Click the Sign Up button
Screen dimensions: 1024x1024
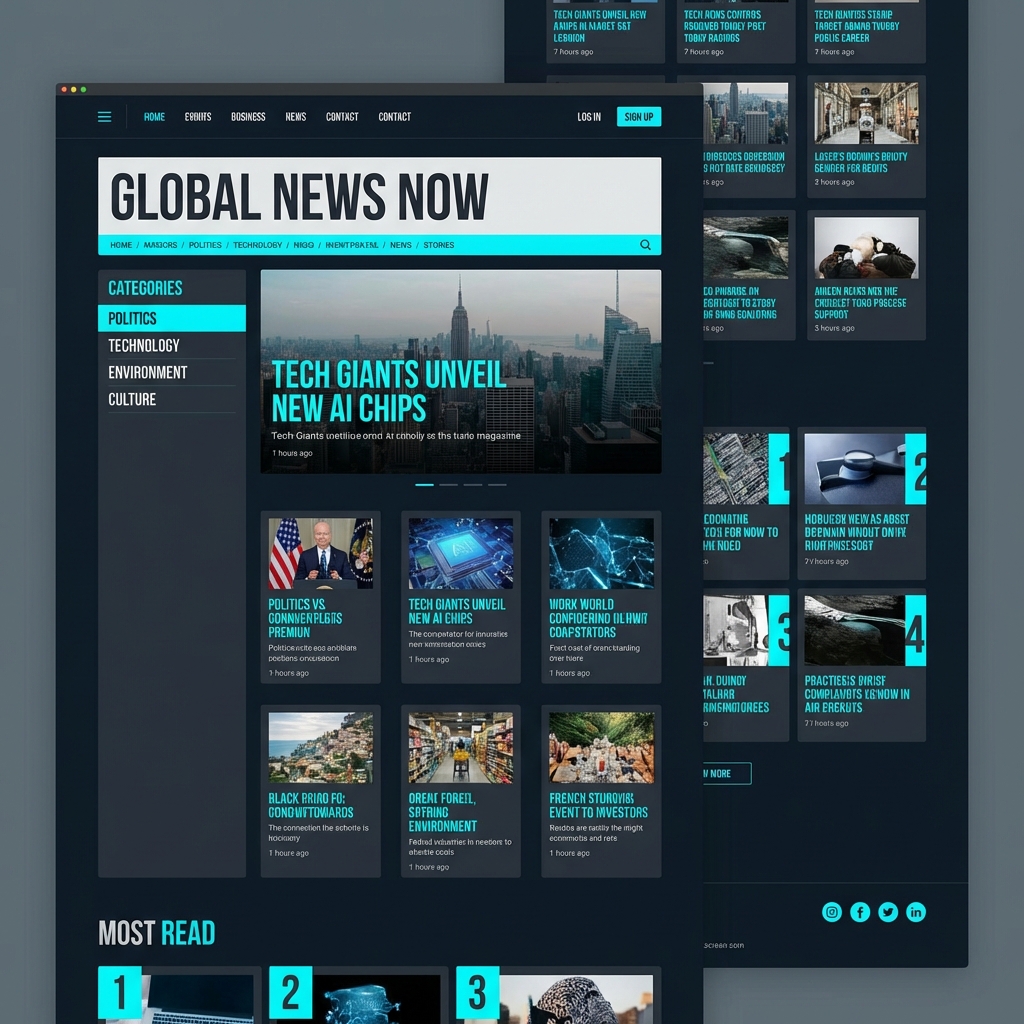(x=639, y=117)
